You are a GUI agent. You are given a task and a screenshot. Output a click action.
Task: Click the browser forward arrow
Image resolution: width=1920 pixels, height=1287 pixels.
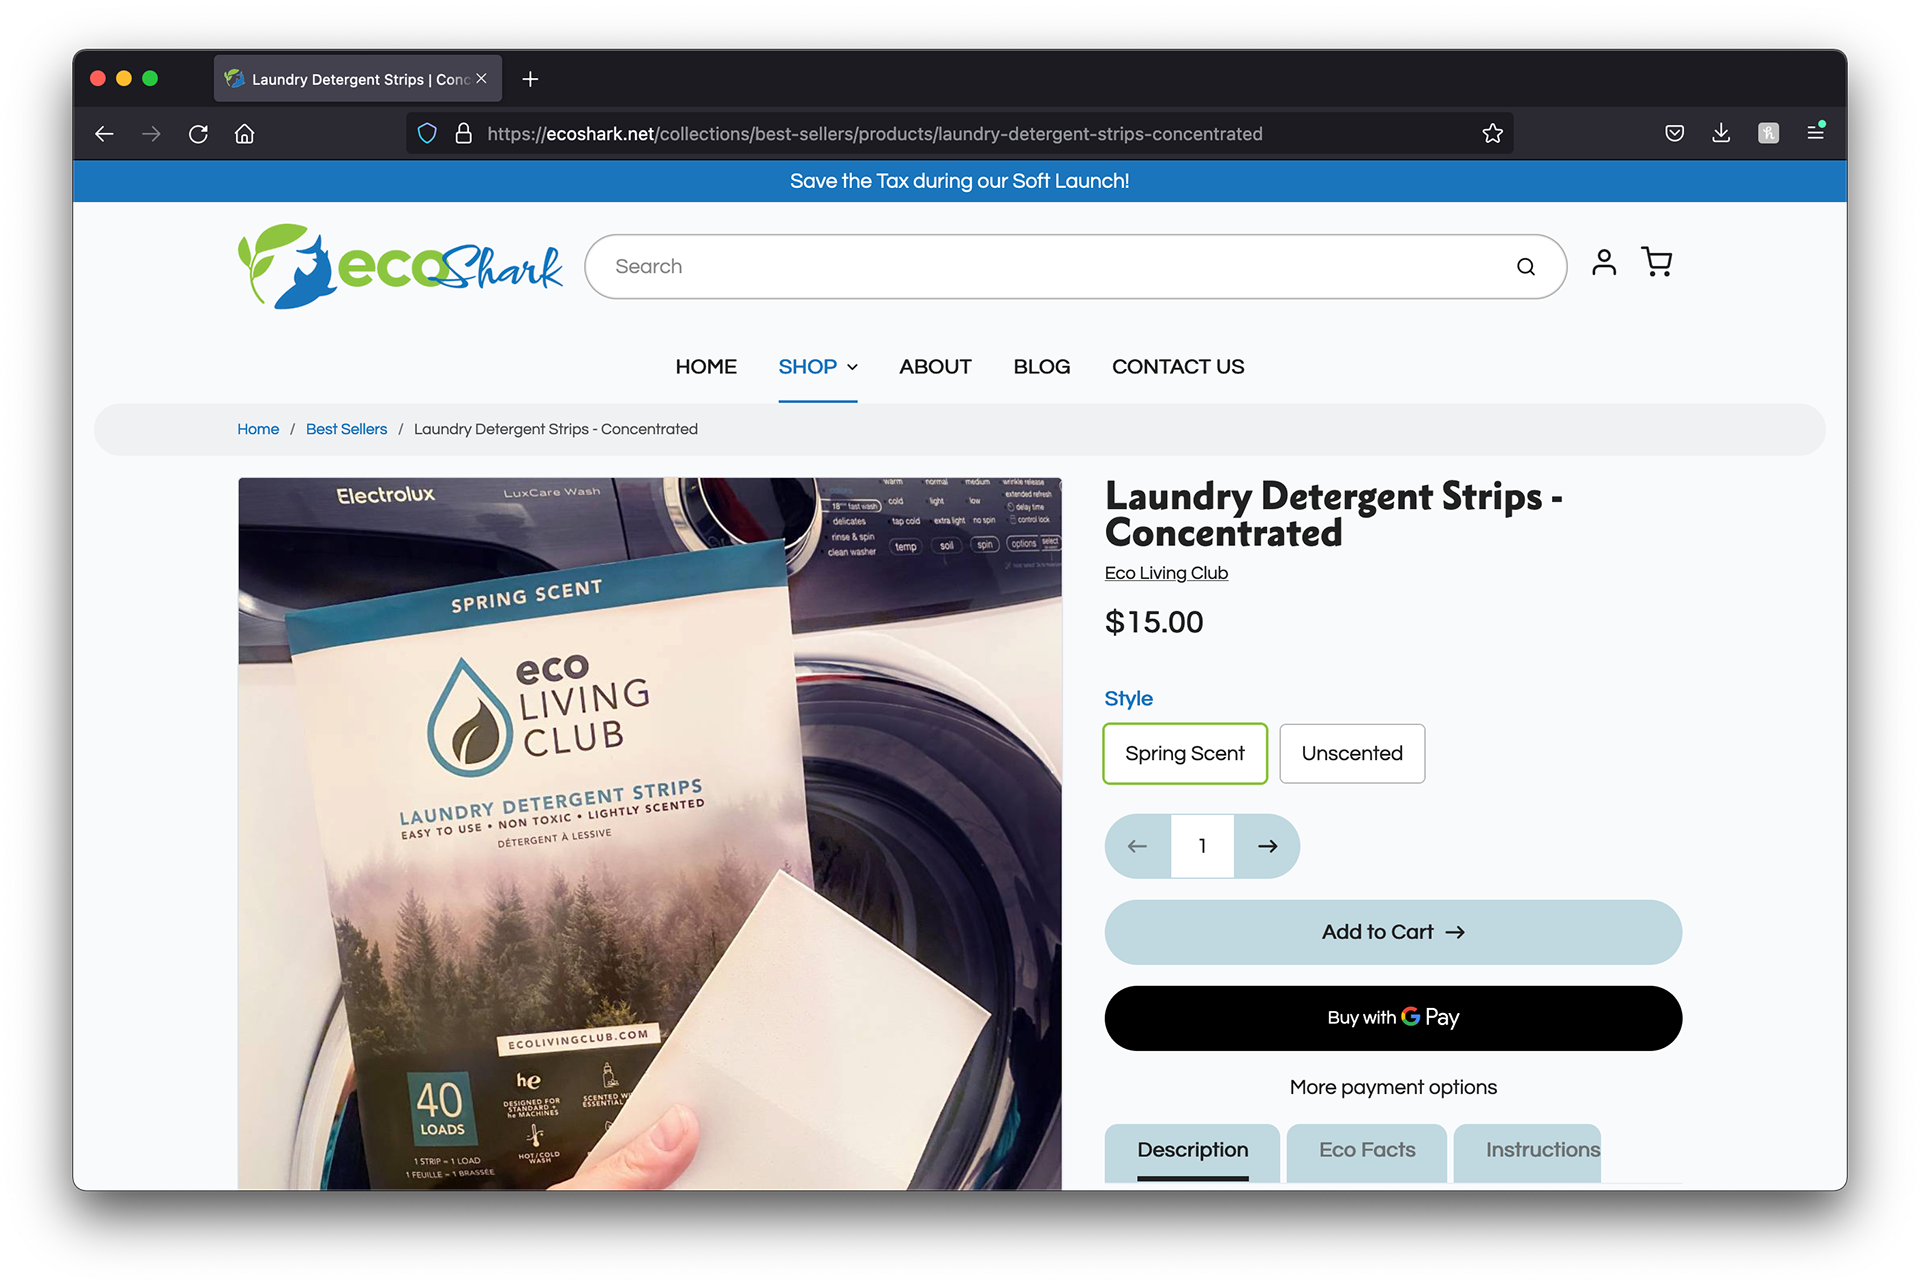tap(151, 134)
